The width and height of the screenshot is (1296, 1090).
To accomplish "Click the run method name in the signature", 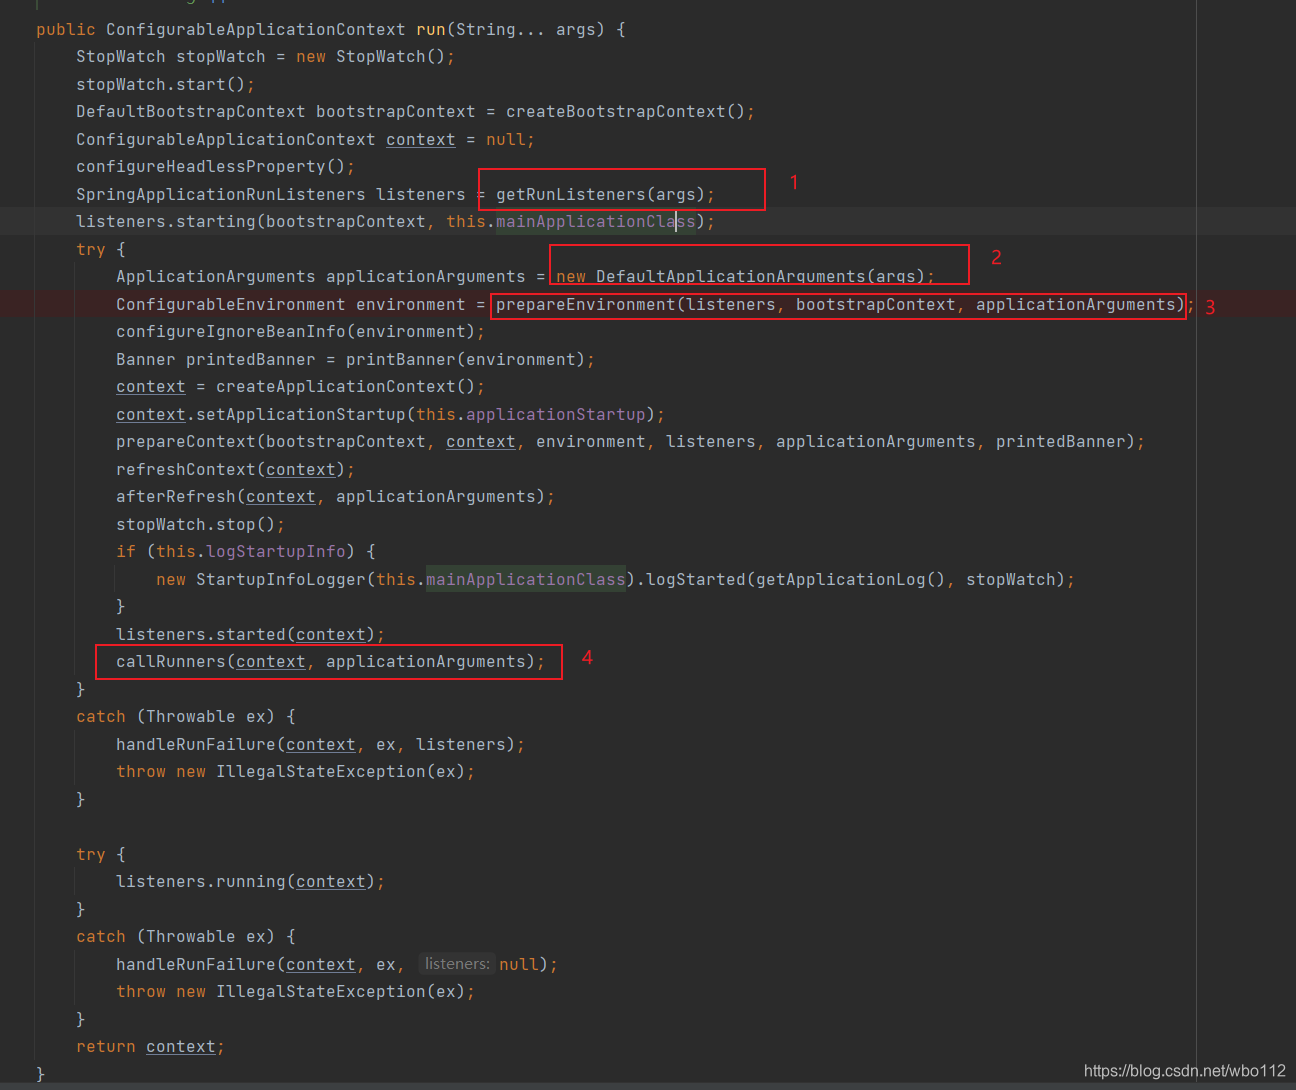I will 431,30.
